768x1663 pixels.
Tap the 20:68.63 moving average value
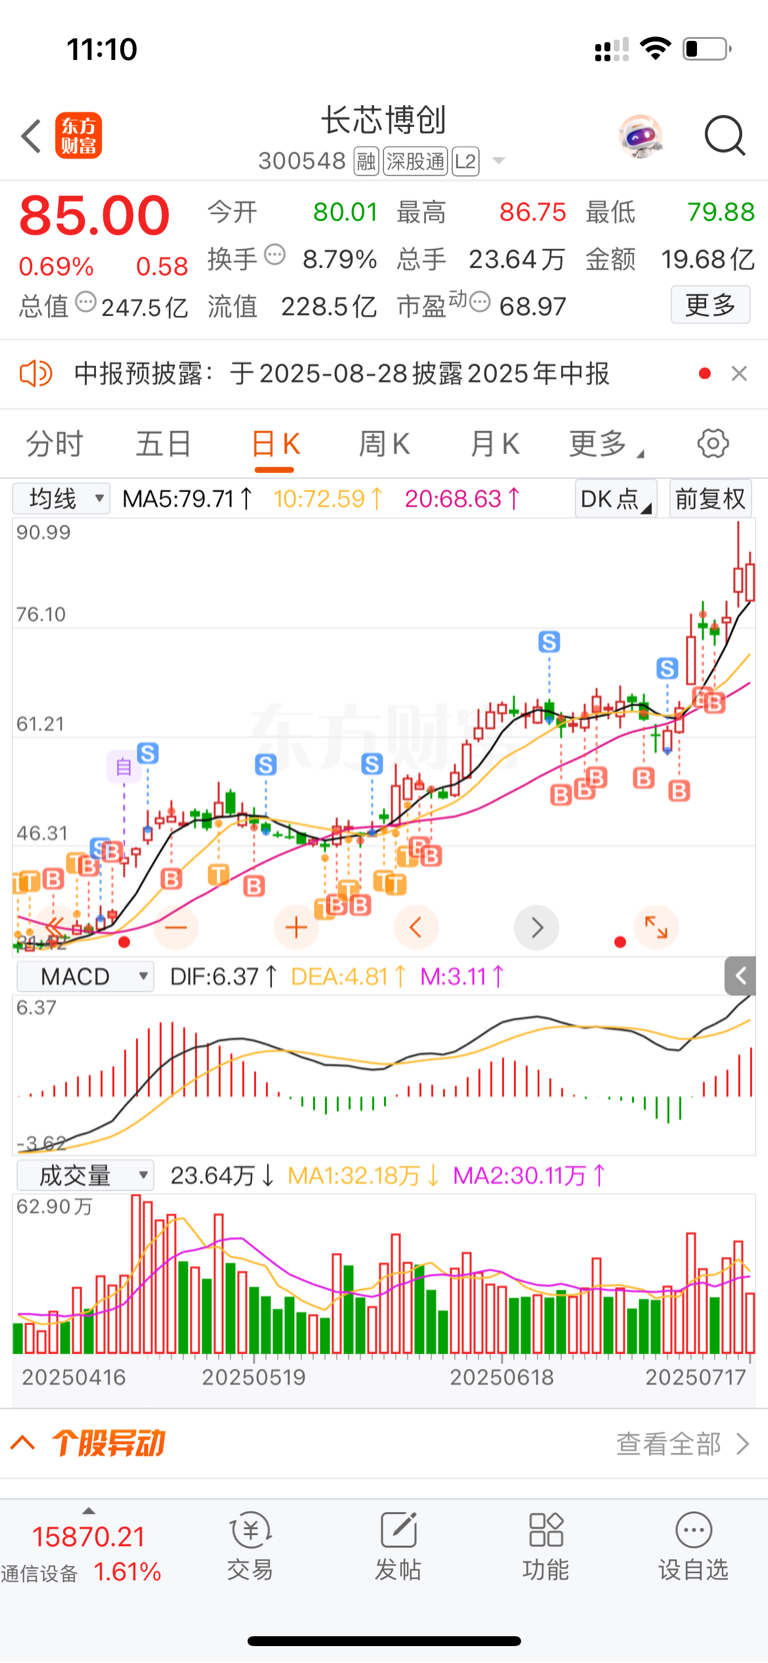[462, 499]
